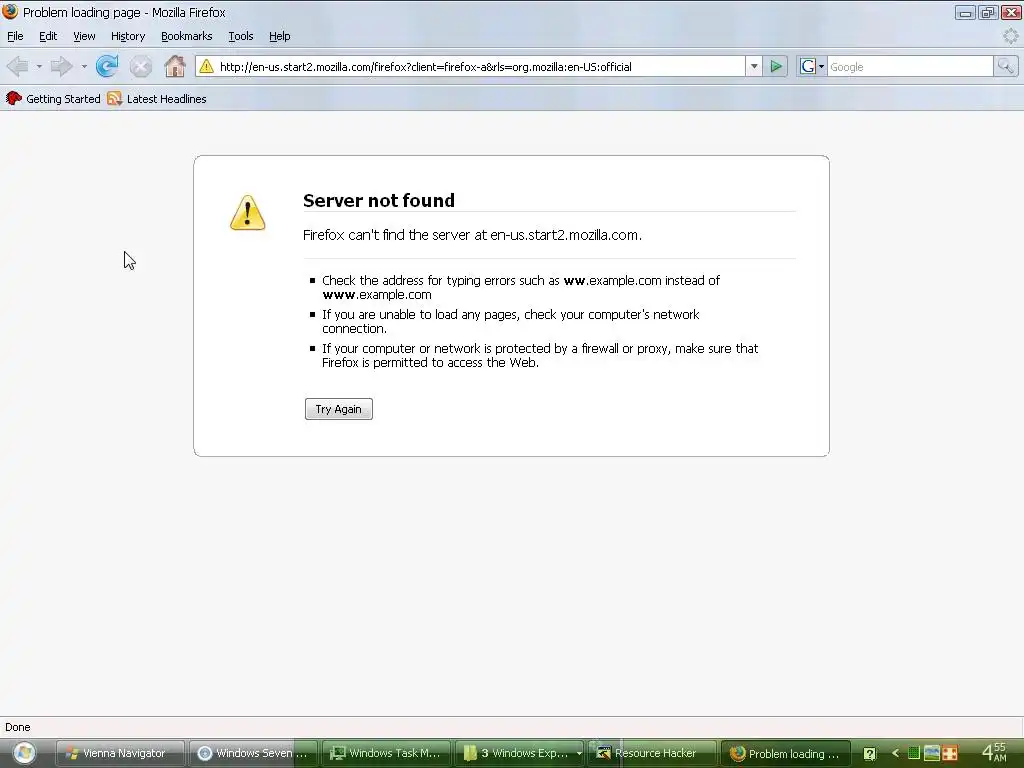This screenshot has height=768, width=1024.
Task: Reload the page with the Reload icon
Action: click(x=107, y=66)
